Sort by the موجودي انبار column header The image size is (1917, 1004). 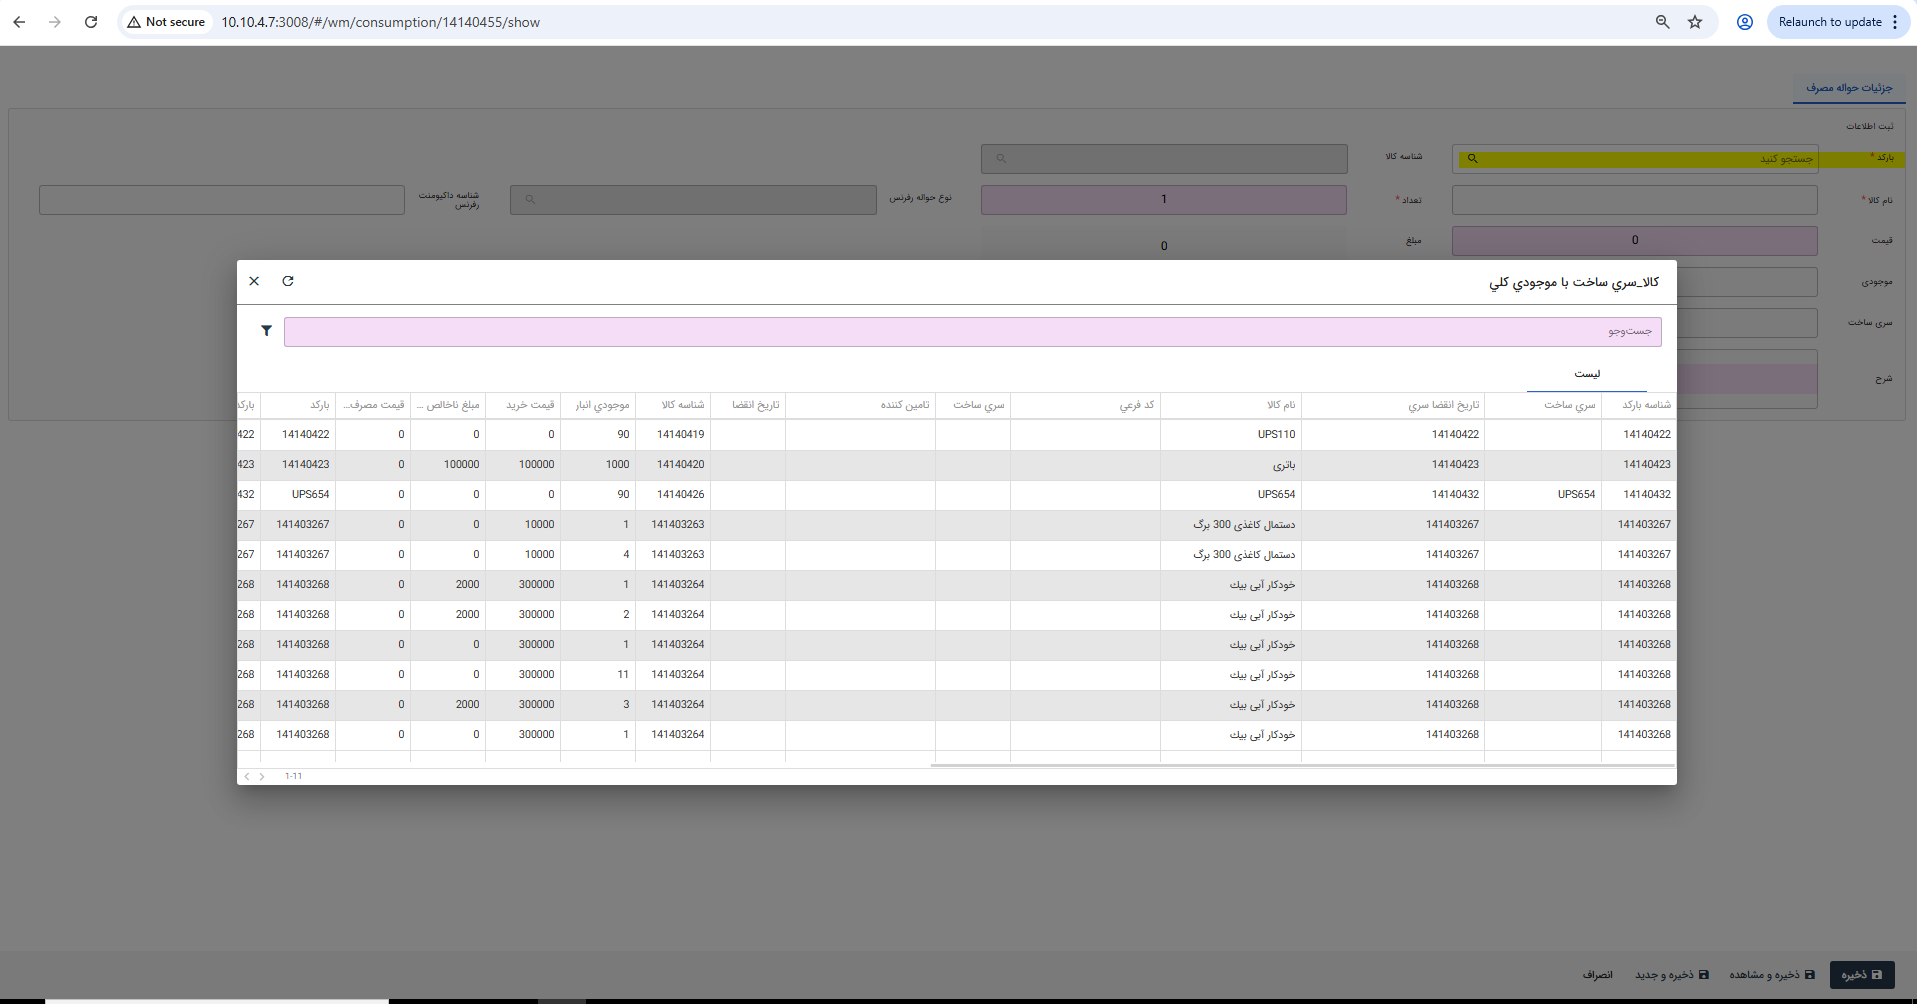coord(602,405)
